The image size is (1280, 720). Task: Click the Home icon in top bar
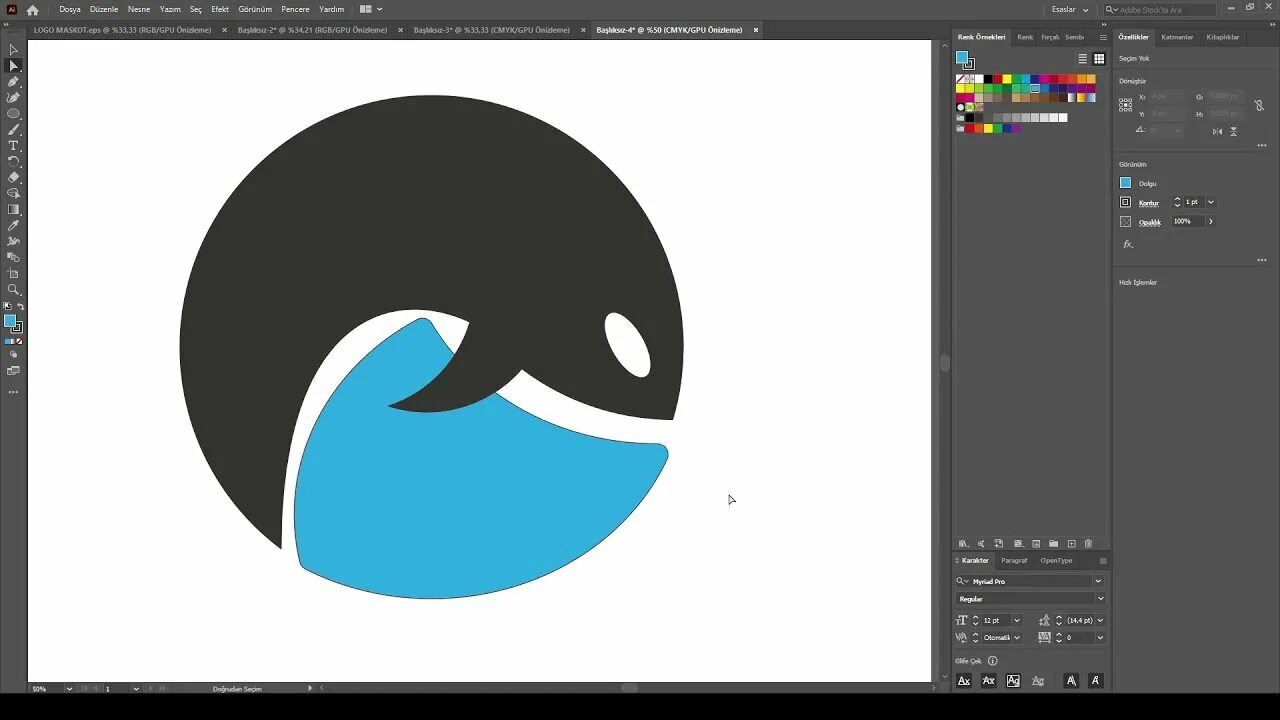pos(32,9)
